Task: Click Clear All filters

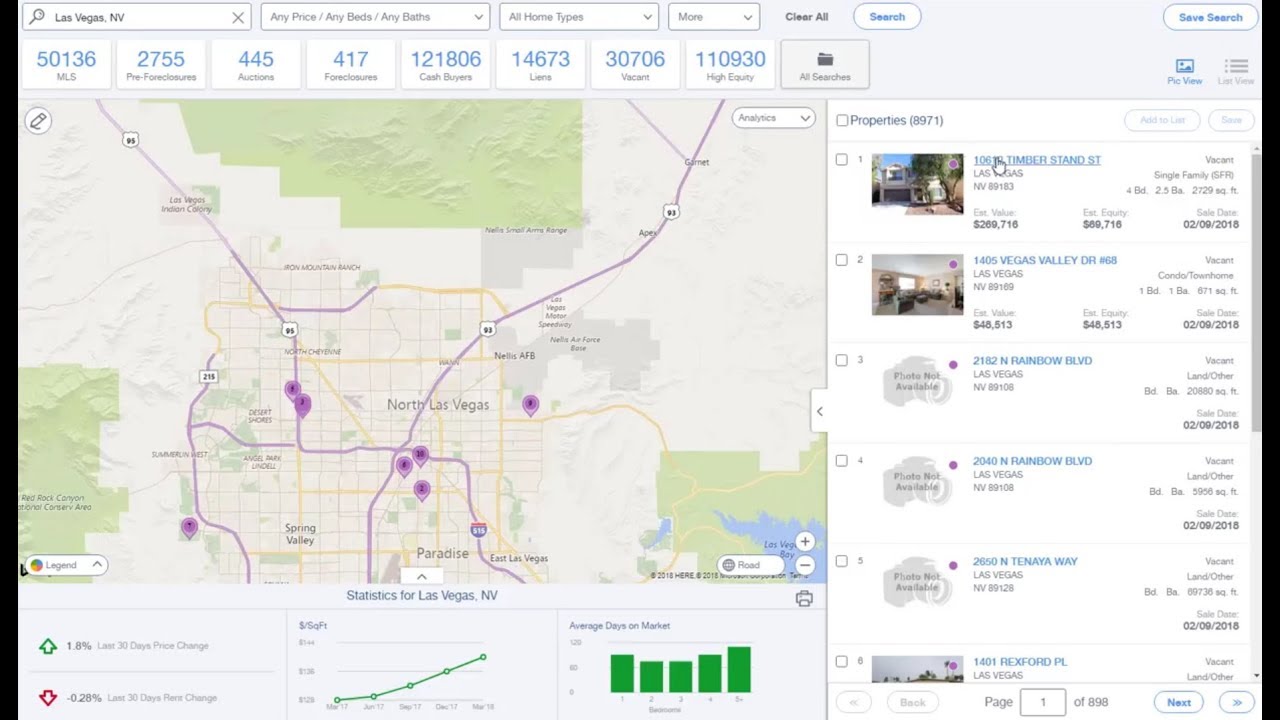Action: [x=807, y=17]
